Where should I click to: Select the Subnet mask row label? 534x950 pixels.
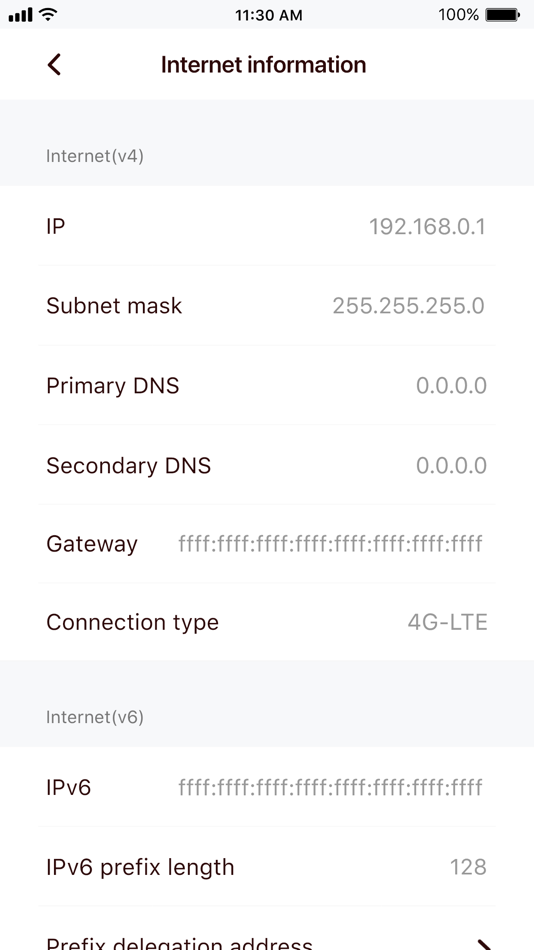(x=114, y=305)
